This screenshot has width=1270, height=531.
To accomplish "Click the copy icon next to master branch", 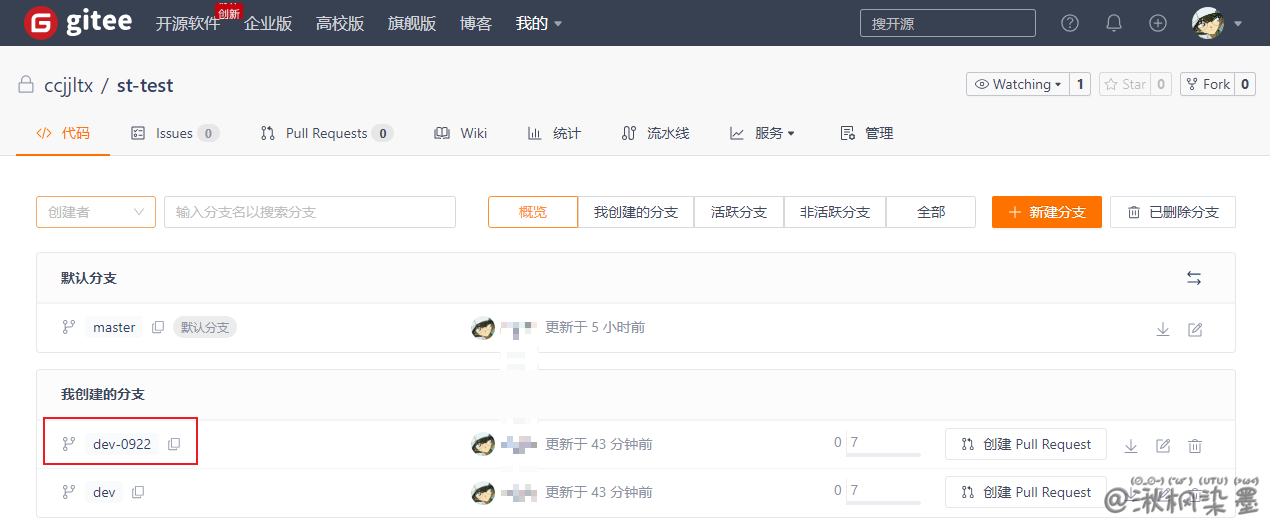I will pos(158,328).
